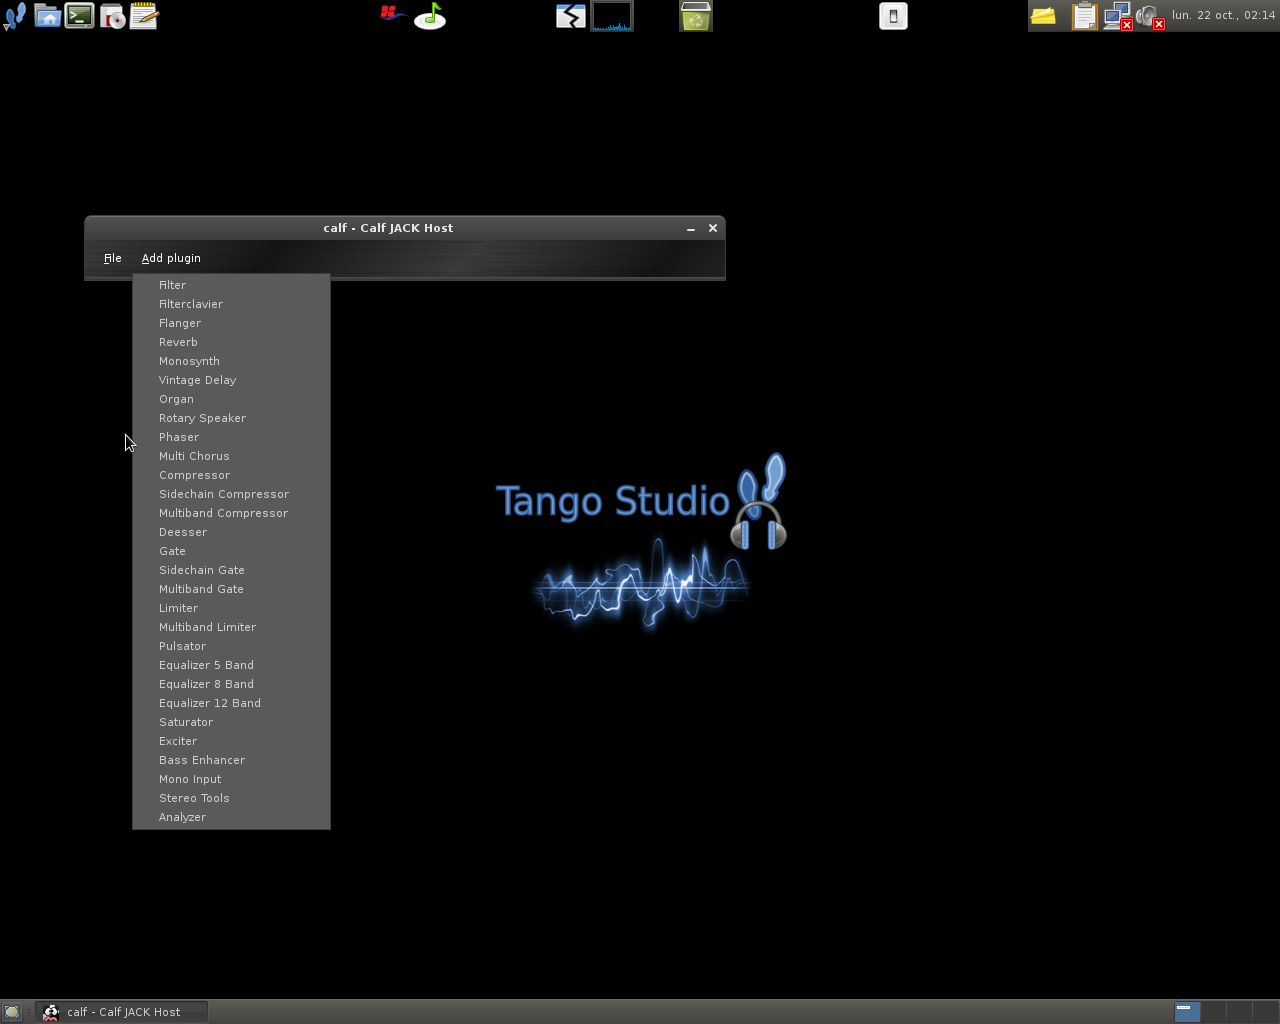Launch the green music note application
Viewport: 1280px width, 1024px height.
430,16
